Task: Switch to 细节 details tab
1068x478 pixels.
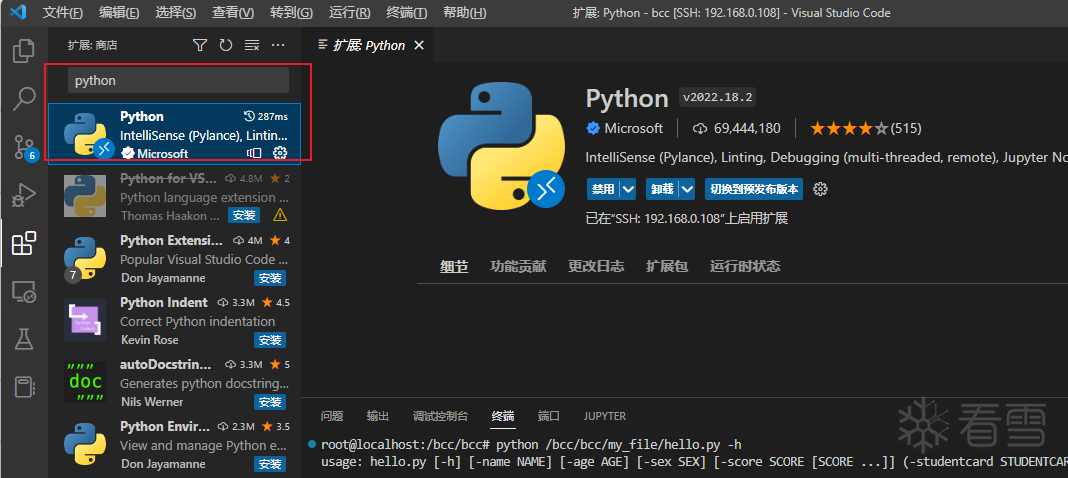Action: pos(454,266)
